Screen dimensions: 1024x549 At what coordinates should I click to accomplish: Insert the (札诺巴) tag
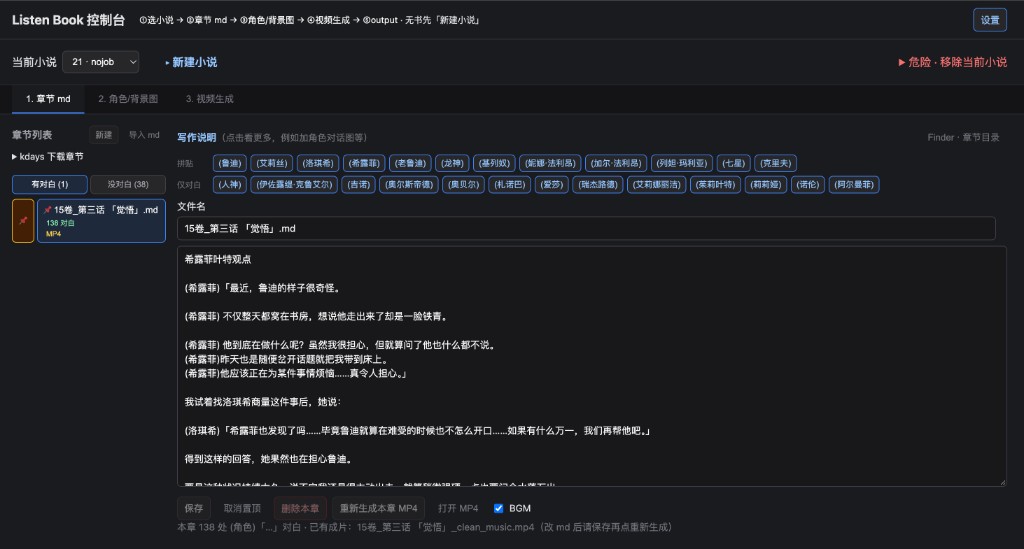[509, 185]
